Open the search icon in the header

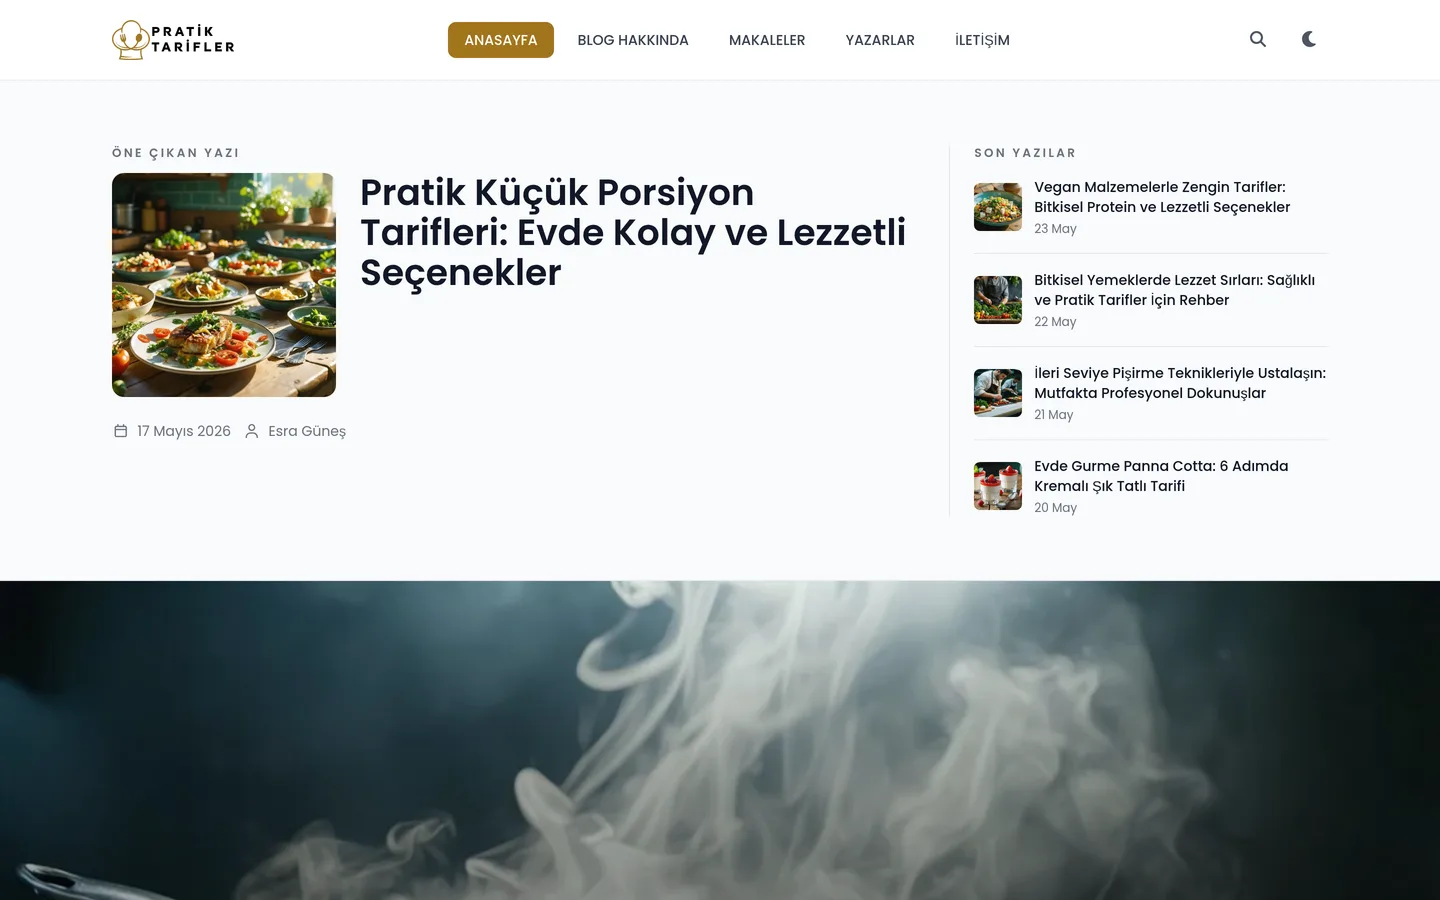(1258, 39)
